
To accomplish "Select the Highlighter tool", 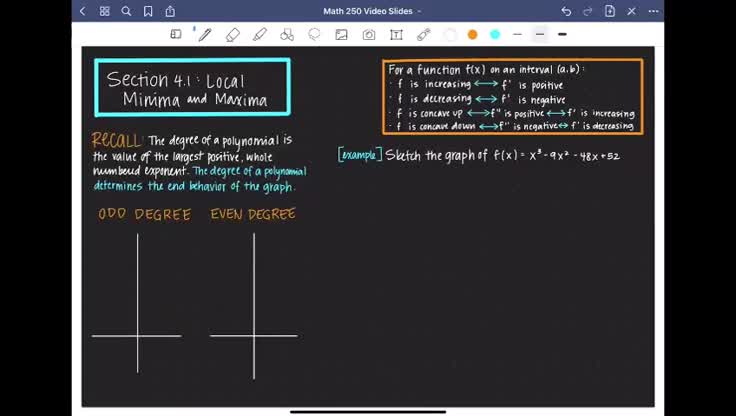I will (x=260, y=34).
